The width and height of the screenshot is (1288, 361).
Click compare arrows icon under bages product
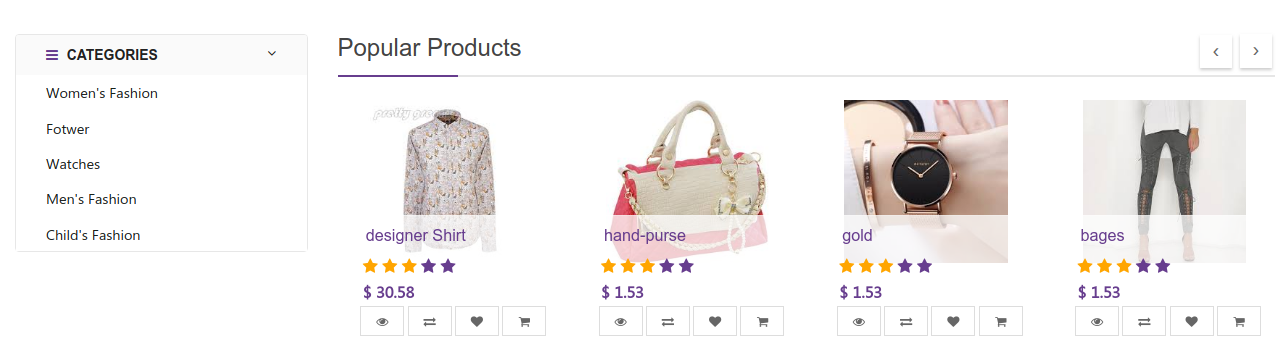(x=1144, y=321)
